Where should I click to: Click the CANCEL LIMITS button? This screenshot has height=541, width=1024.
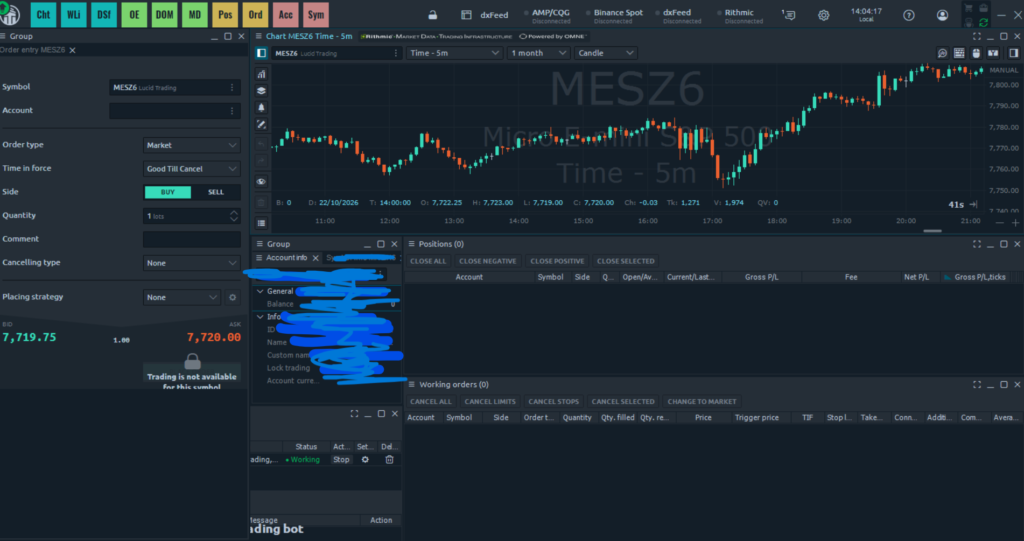(490, 401)
